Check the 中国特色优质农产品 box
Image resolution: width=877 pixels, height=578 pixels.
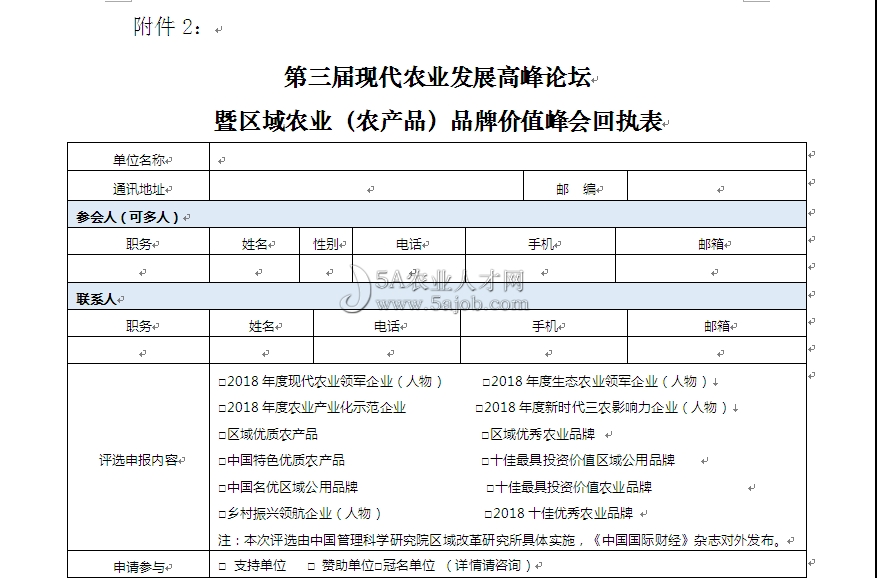coord(223,461)
